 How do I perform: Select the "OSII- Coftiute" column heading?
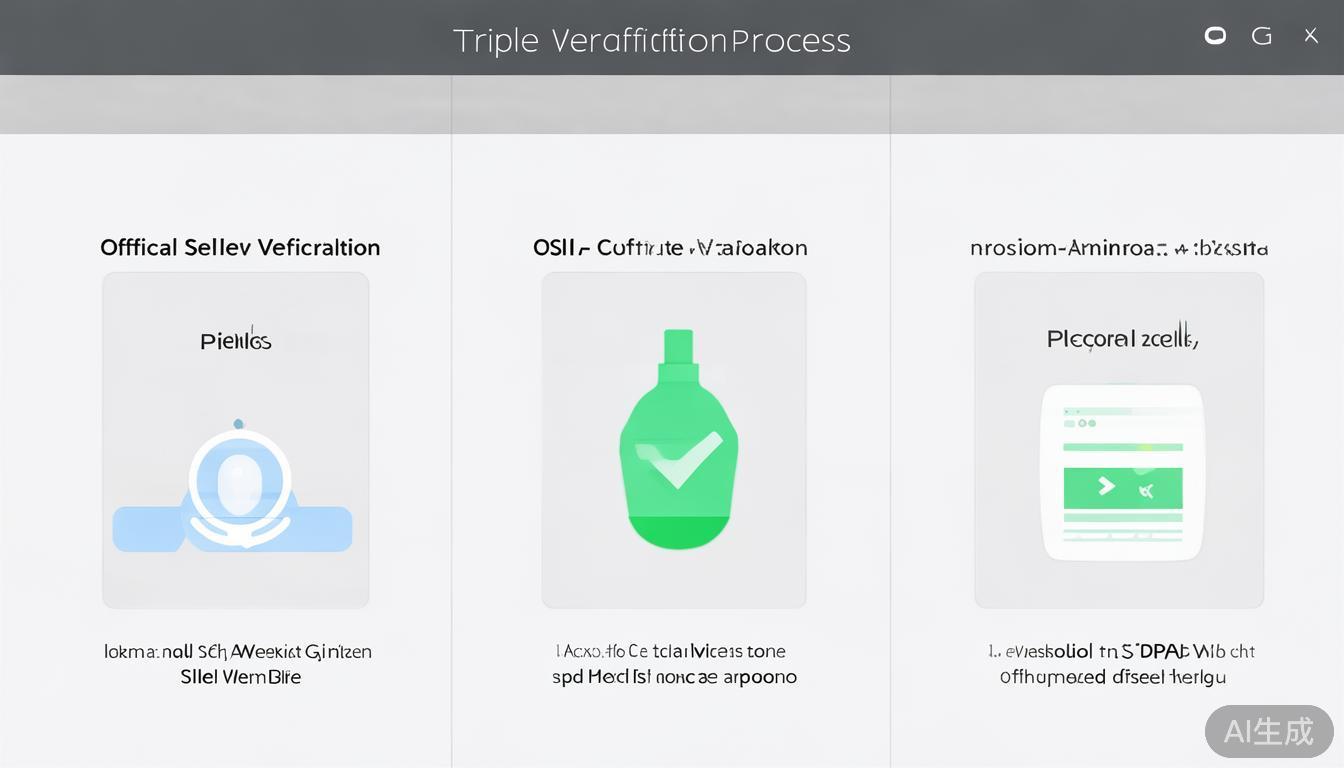[x=670, y=247]
